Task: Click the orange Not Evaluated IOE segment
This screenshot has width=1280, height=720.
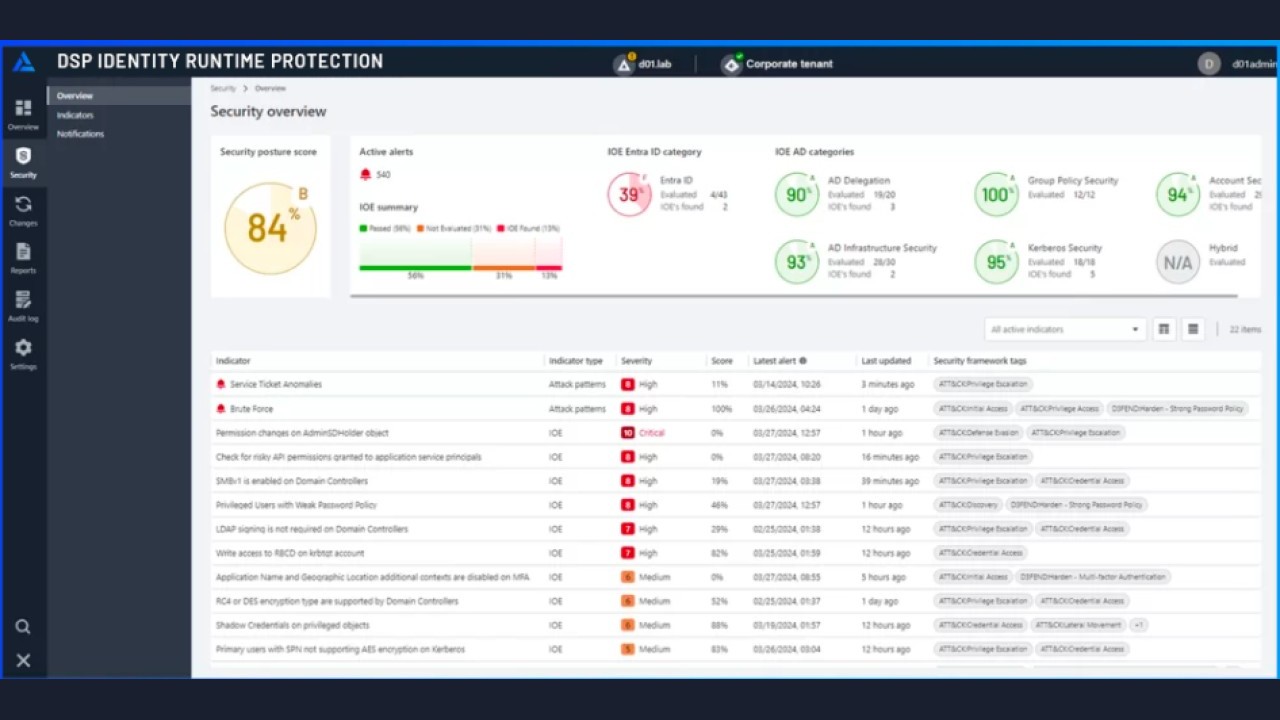Action: coord(504,254)
